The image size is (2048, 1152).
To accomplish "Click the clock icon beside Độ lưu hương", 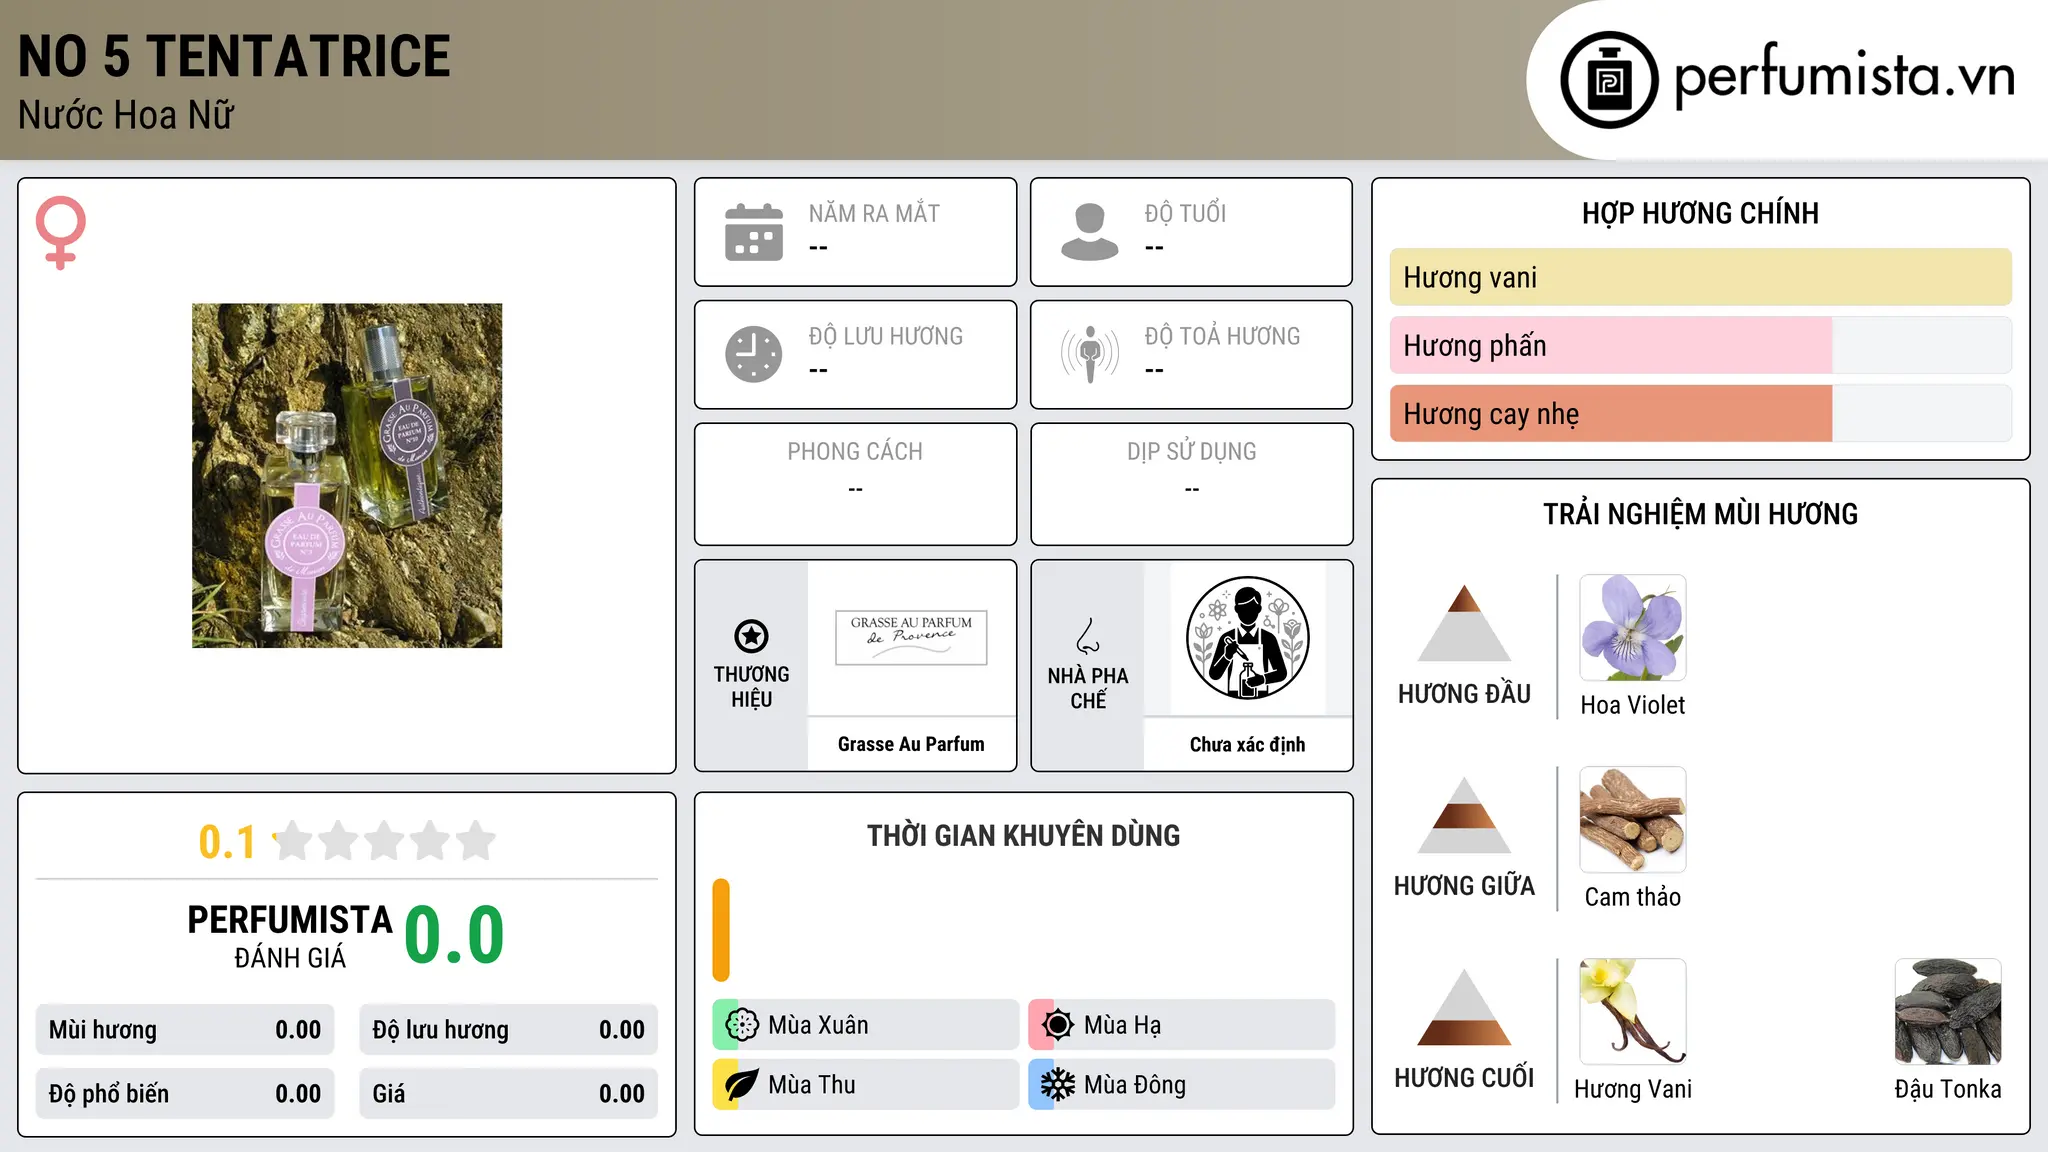I will [754, 354].
